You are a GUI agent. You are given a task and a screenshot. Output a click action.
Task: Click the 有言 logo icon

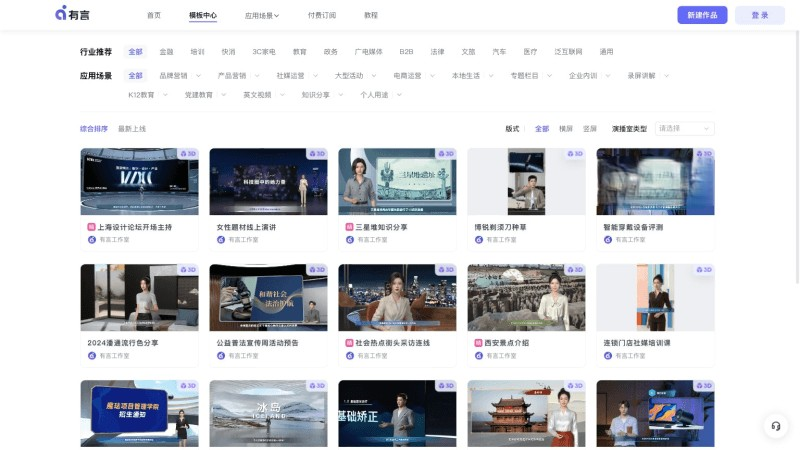(x=61, y=14)
